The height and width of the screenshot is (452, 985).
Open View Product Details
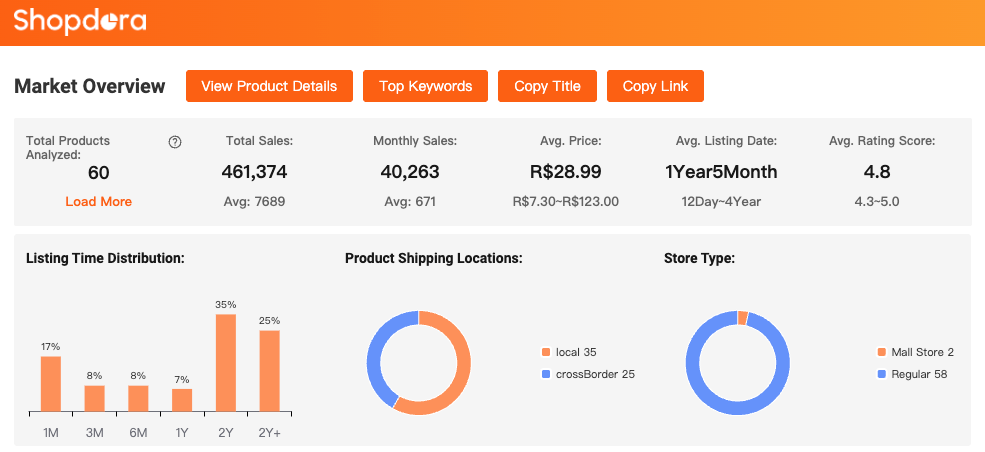[269, 86]
